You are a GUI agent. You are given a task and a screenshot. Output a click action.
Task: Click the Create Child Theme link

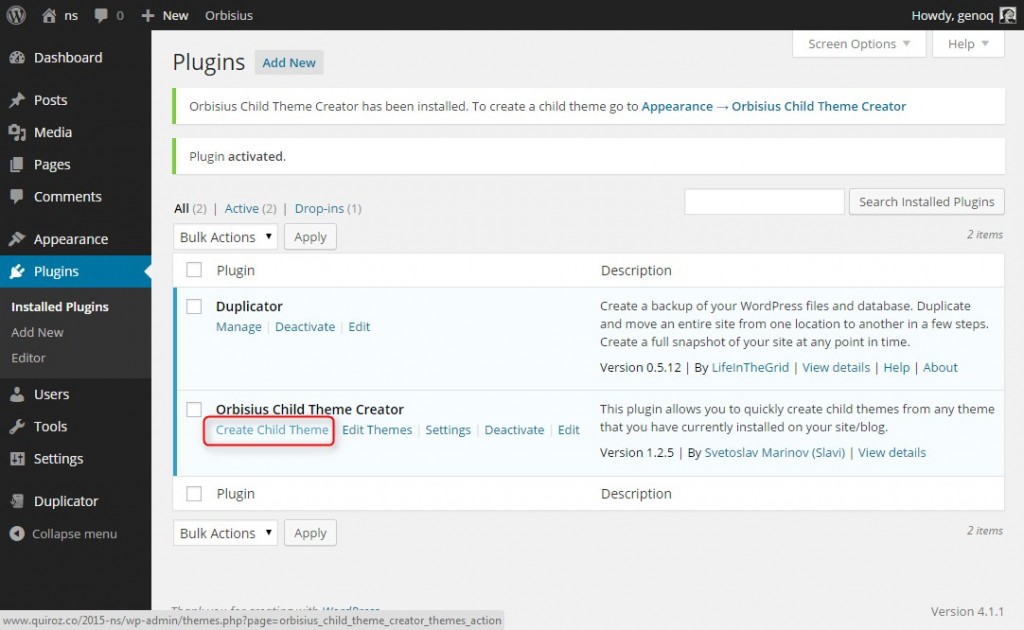pyautogui.click(x=272, y=430)
